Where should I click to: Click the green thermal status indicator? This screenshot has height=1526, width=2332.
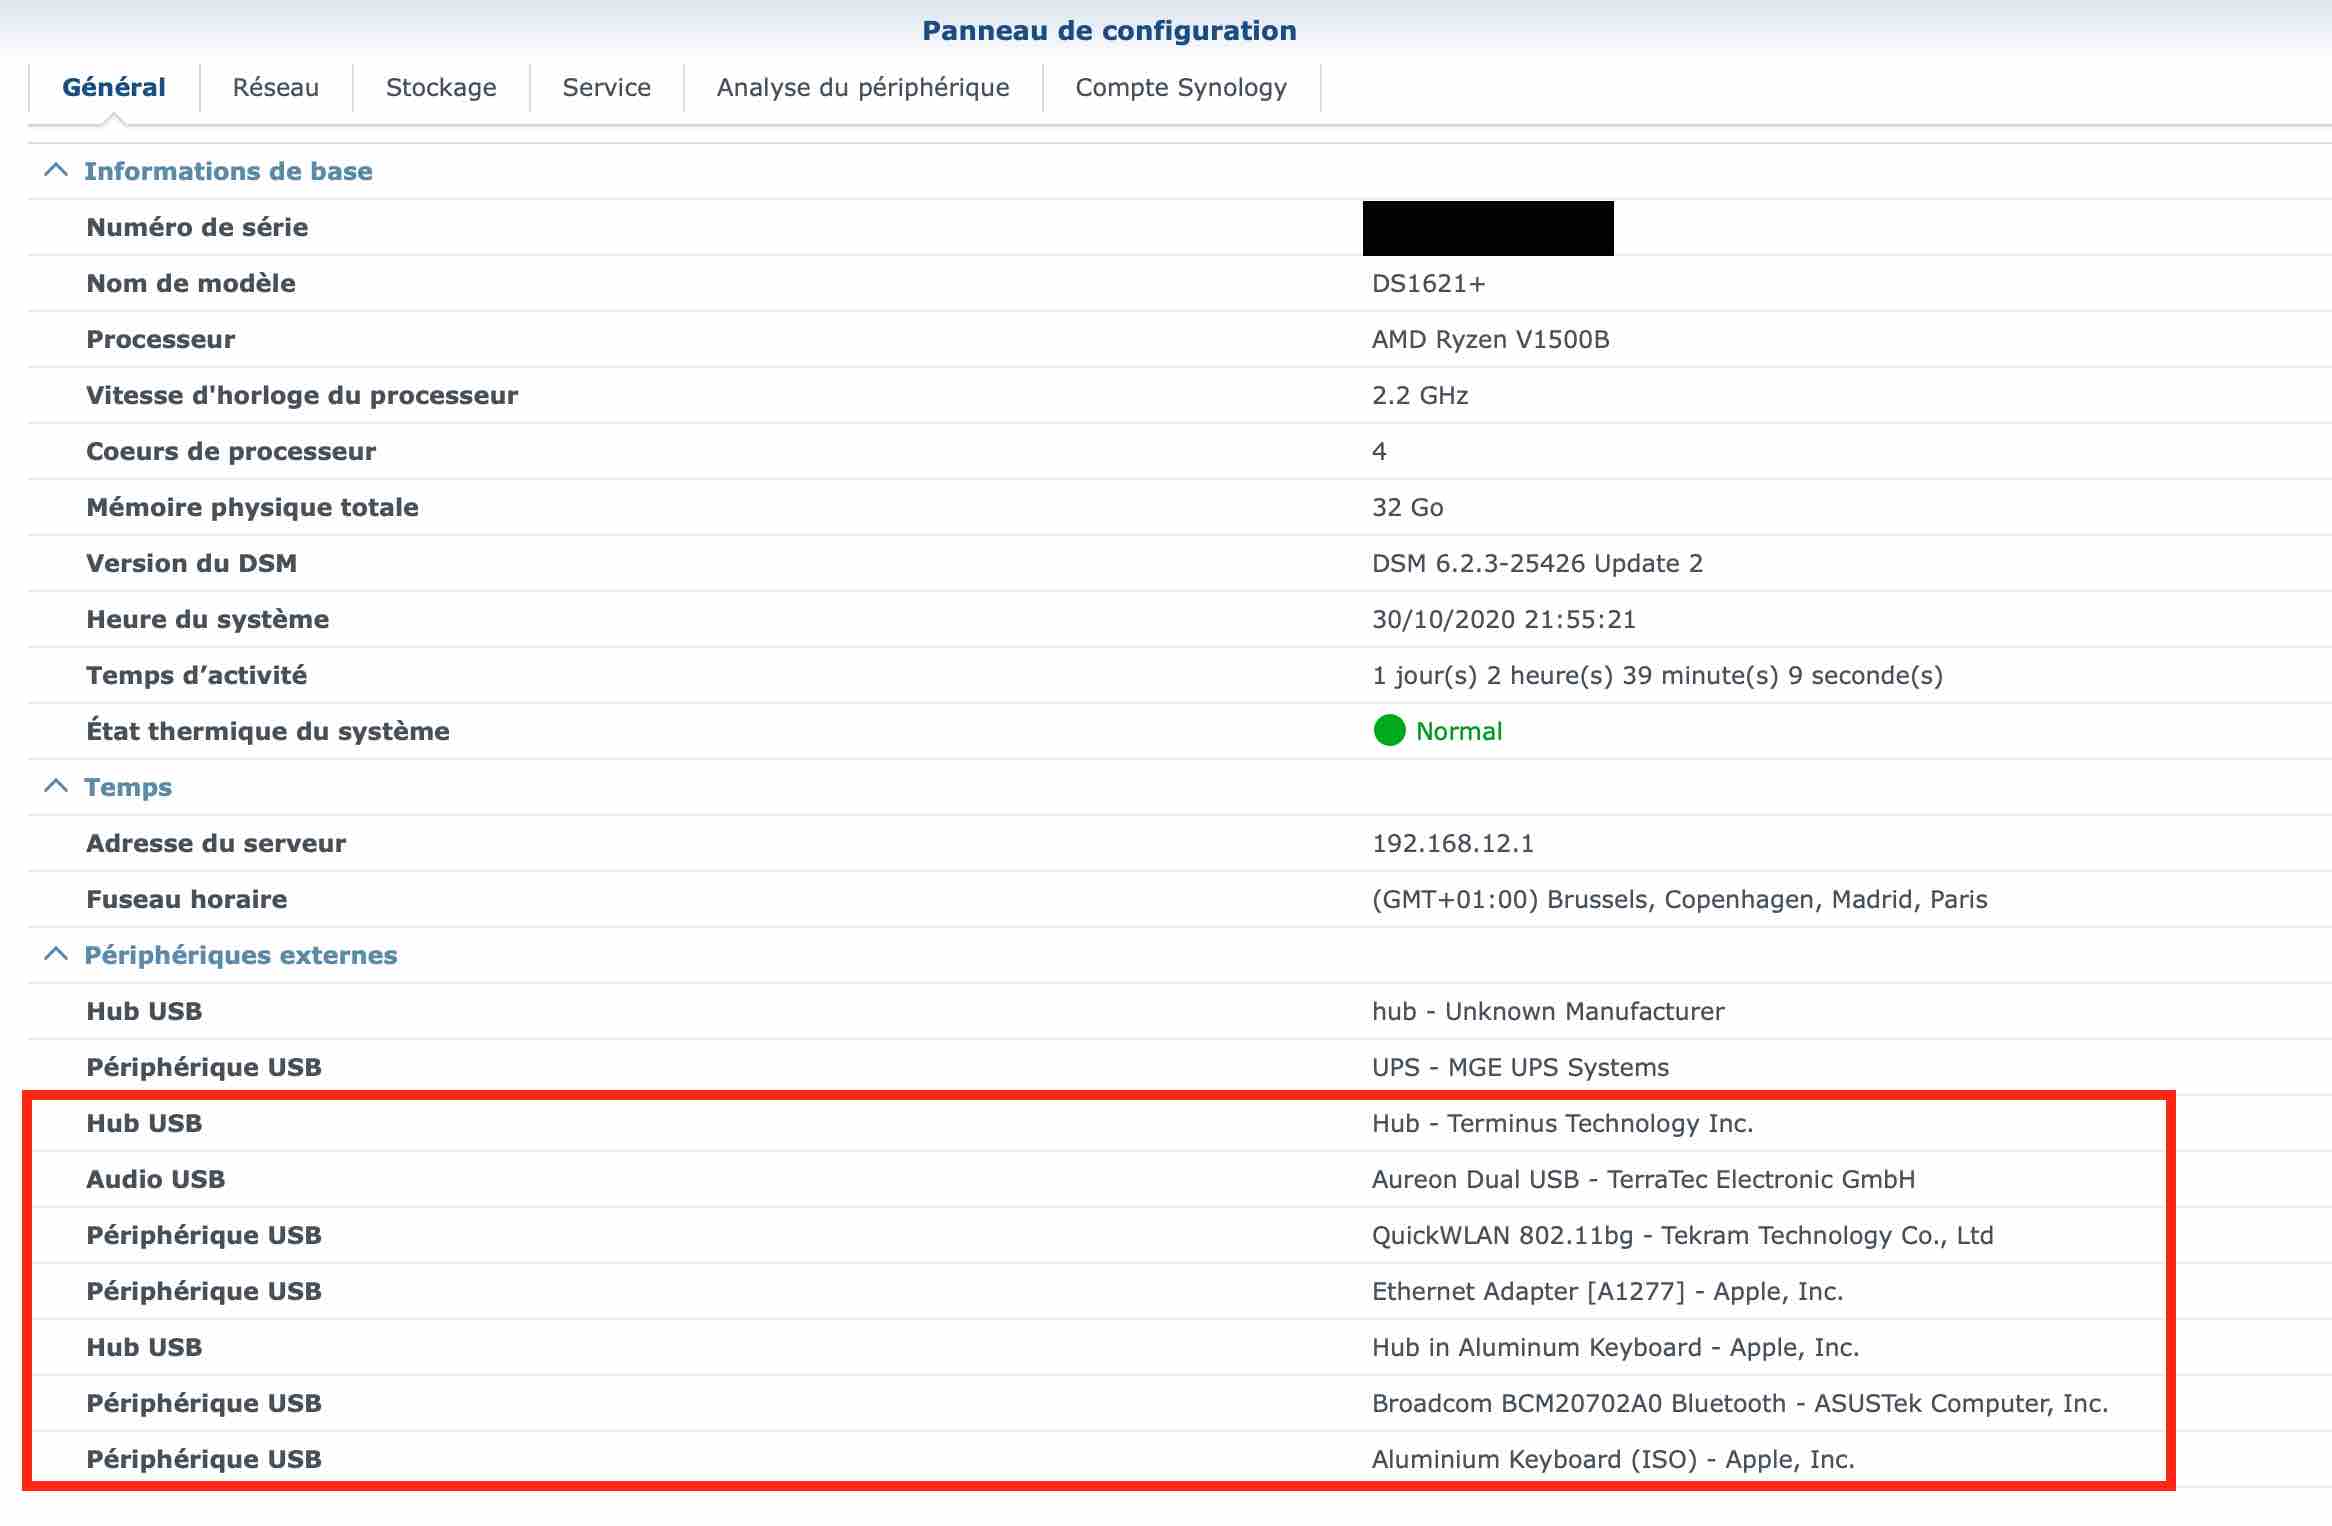point(1389,731)
